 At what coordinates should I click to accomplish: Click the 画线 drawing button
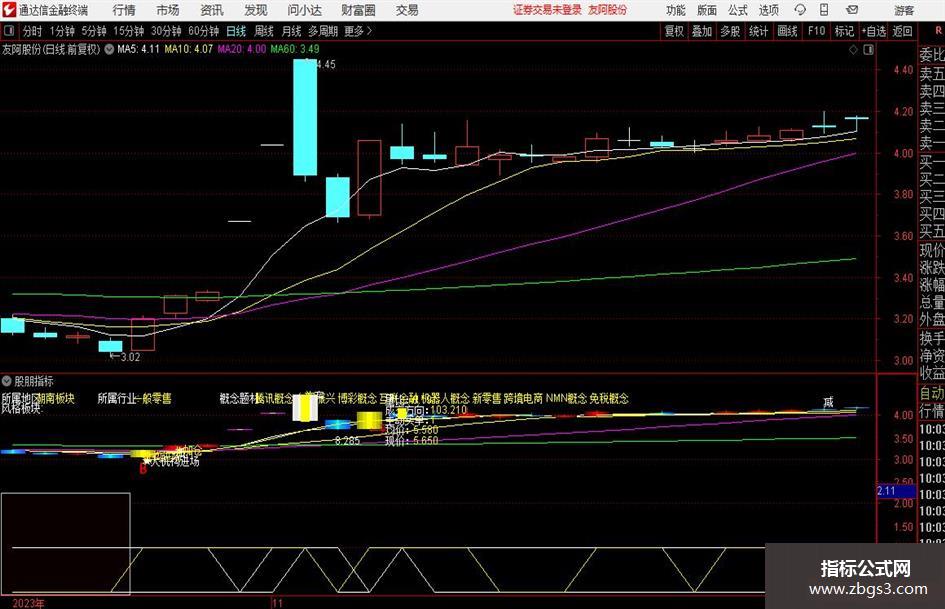pyautogui.click(x=787, y=31)
